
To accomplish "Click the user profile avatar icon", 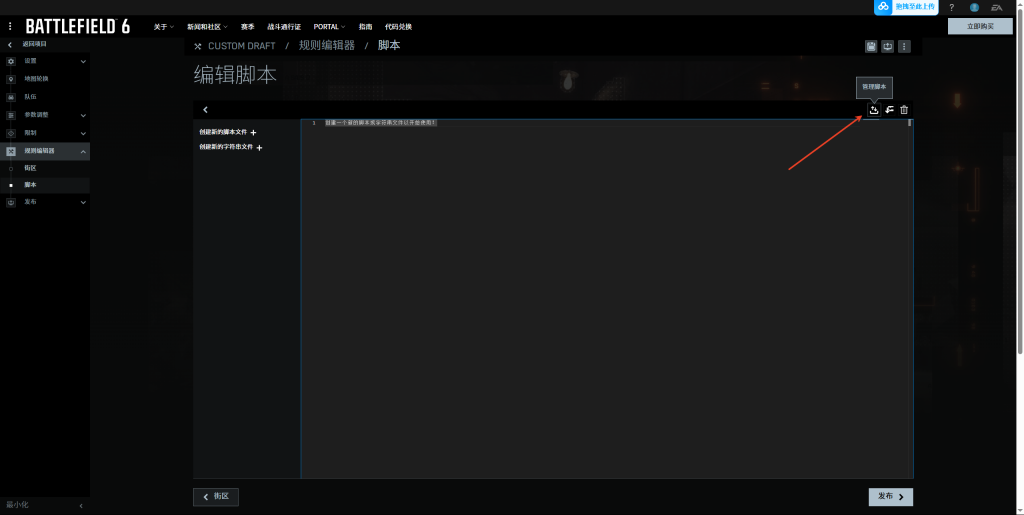I will coord(974,8).
